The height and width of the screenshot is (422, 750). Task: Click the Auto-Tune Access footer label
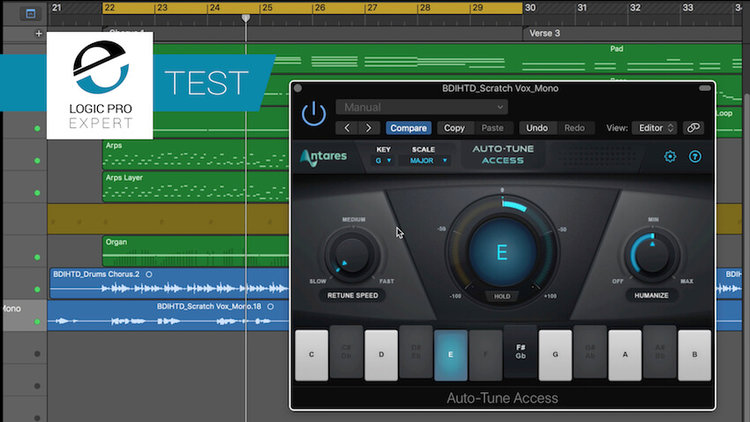[x=502, y=398]
